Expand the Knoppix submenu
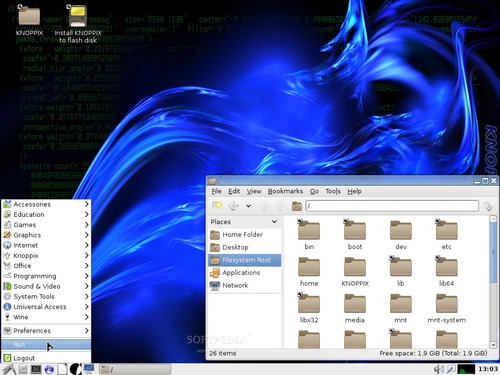The width and height of the screenshot is (500, 375). click(x=46, y=256)
